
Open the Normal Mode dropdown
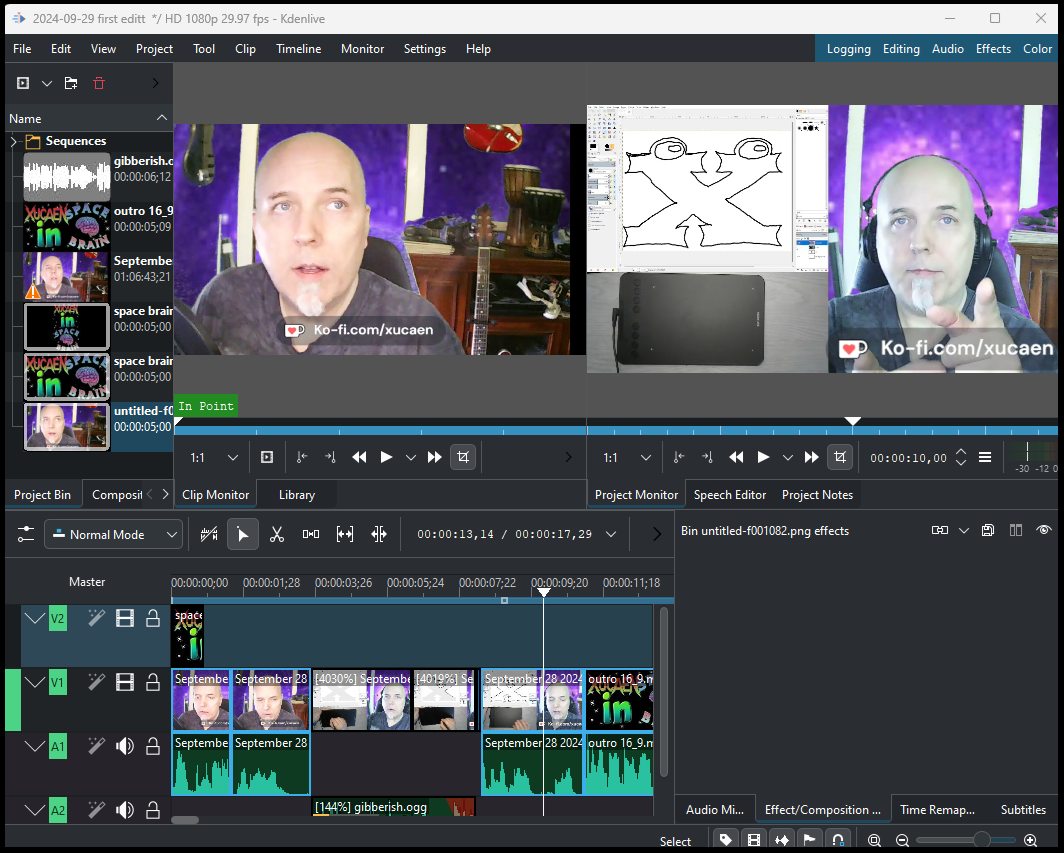[x=113, y=535]
